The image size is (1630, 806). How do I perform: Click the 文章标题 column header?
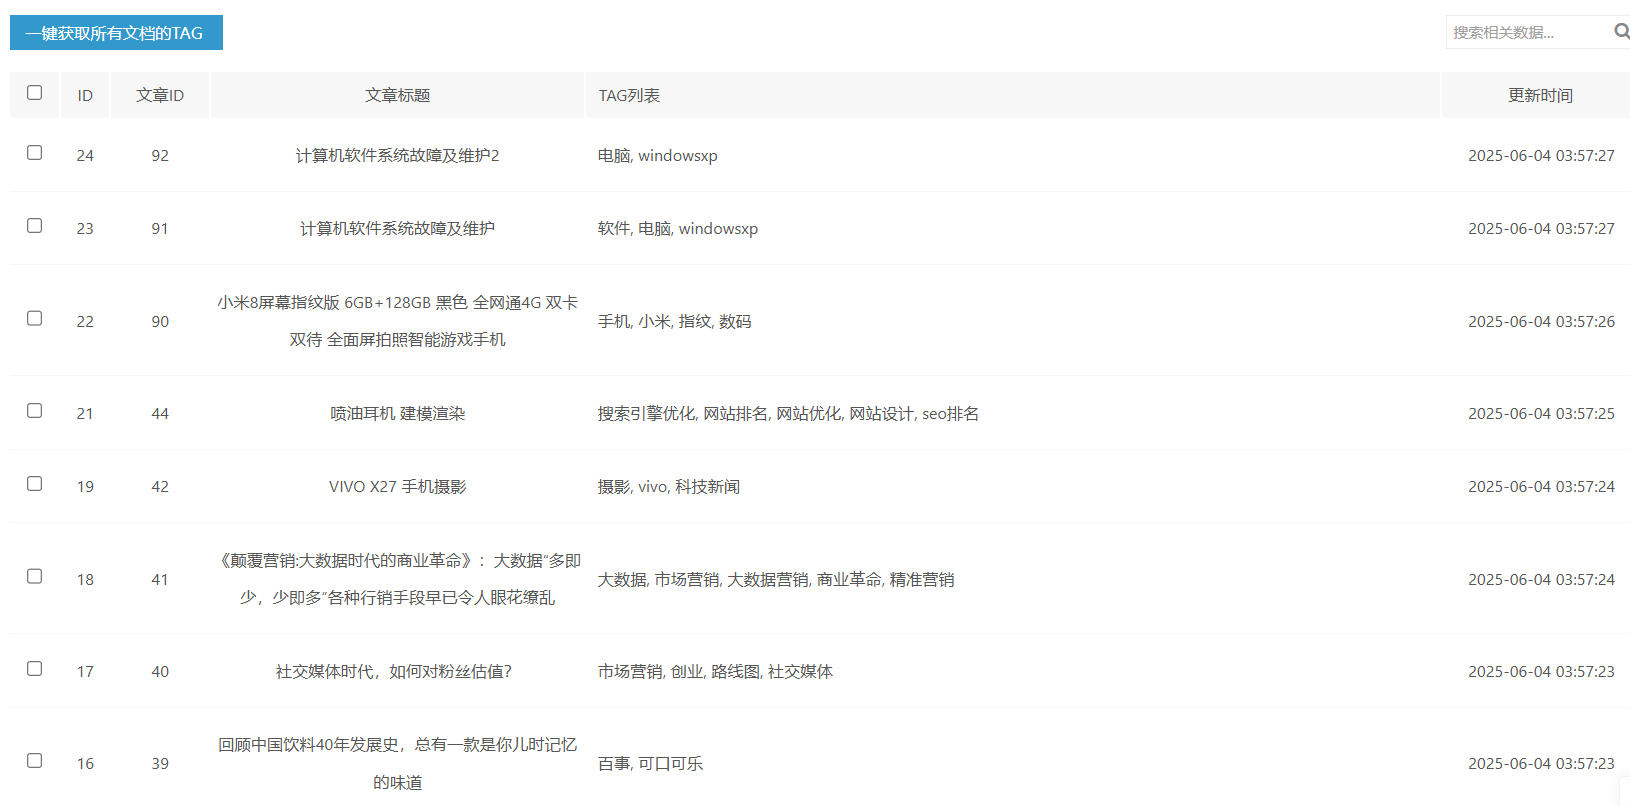point(397,95)
